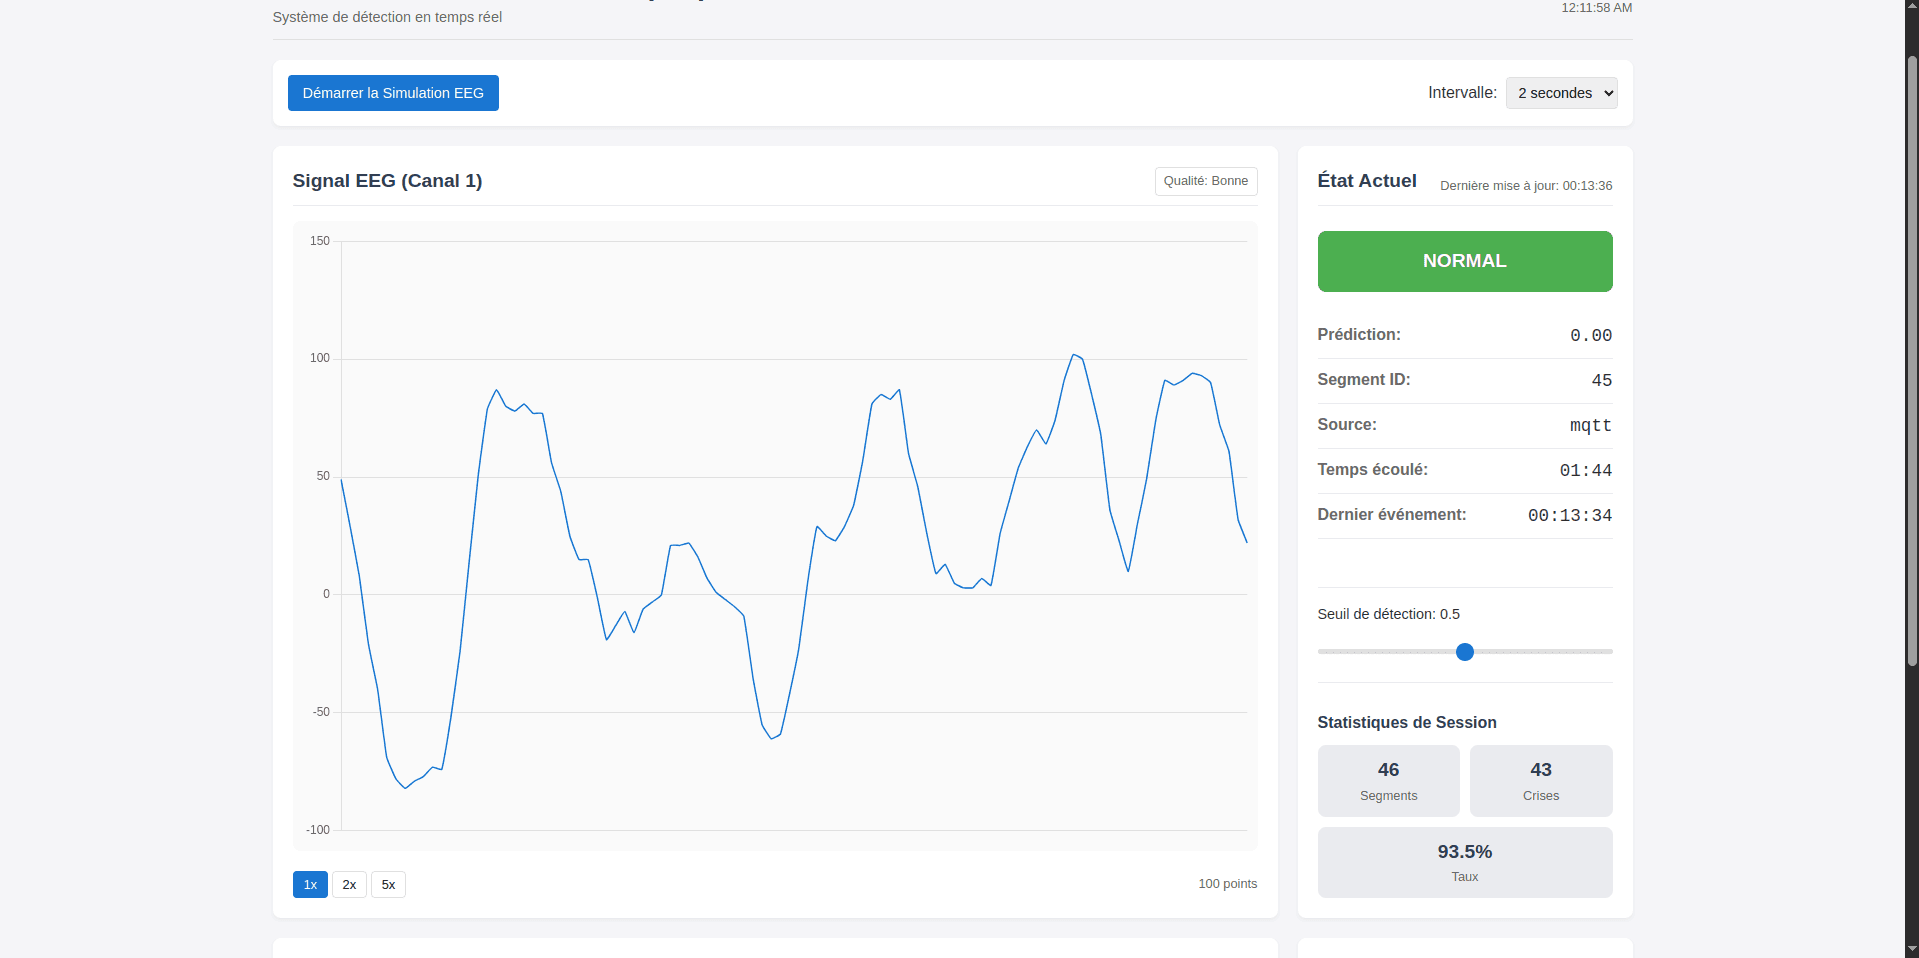Viewport: 1919px width, 958px height.
Task: Click the Dernier événement timestamp
Action: [x=1569, y=516]
